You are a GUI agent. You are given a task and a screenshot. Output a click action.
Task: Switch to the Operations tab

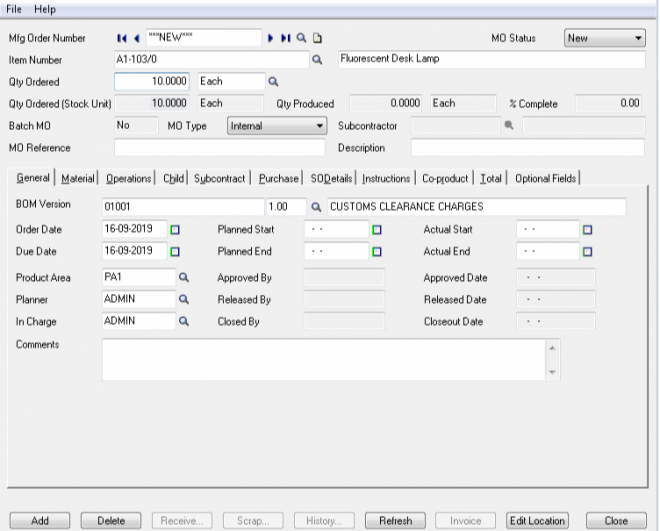pos(128,178)
